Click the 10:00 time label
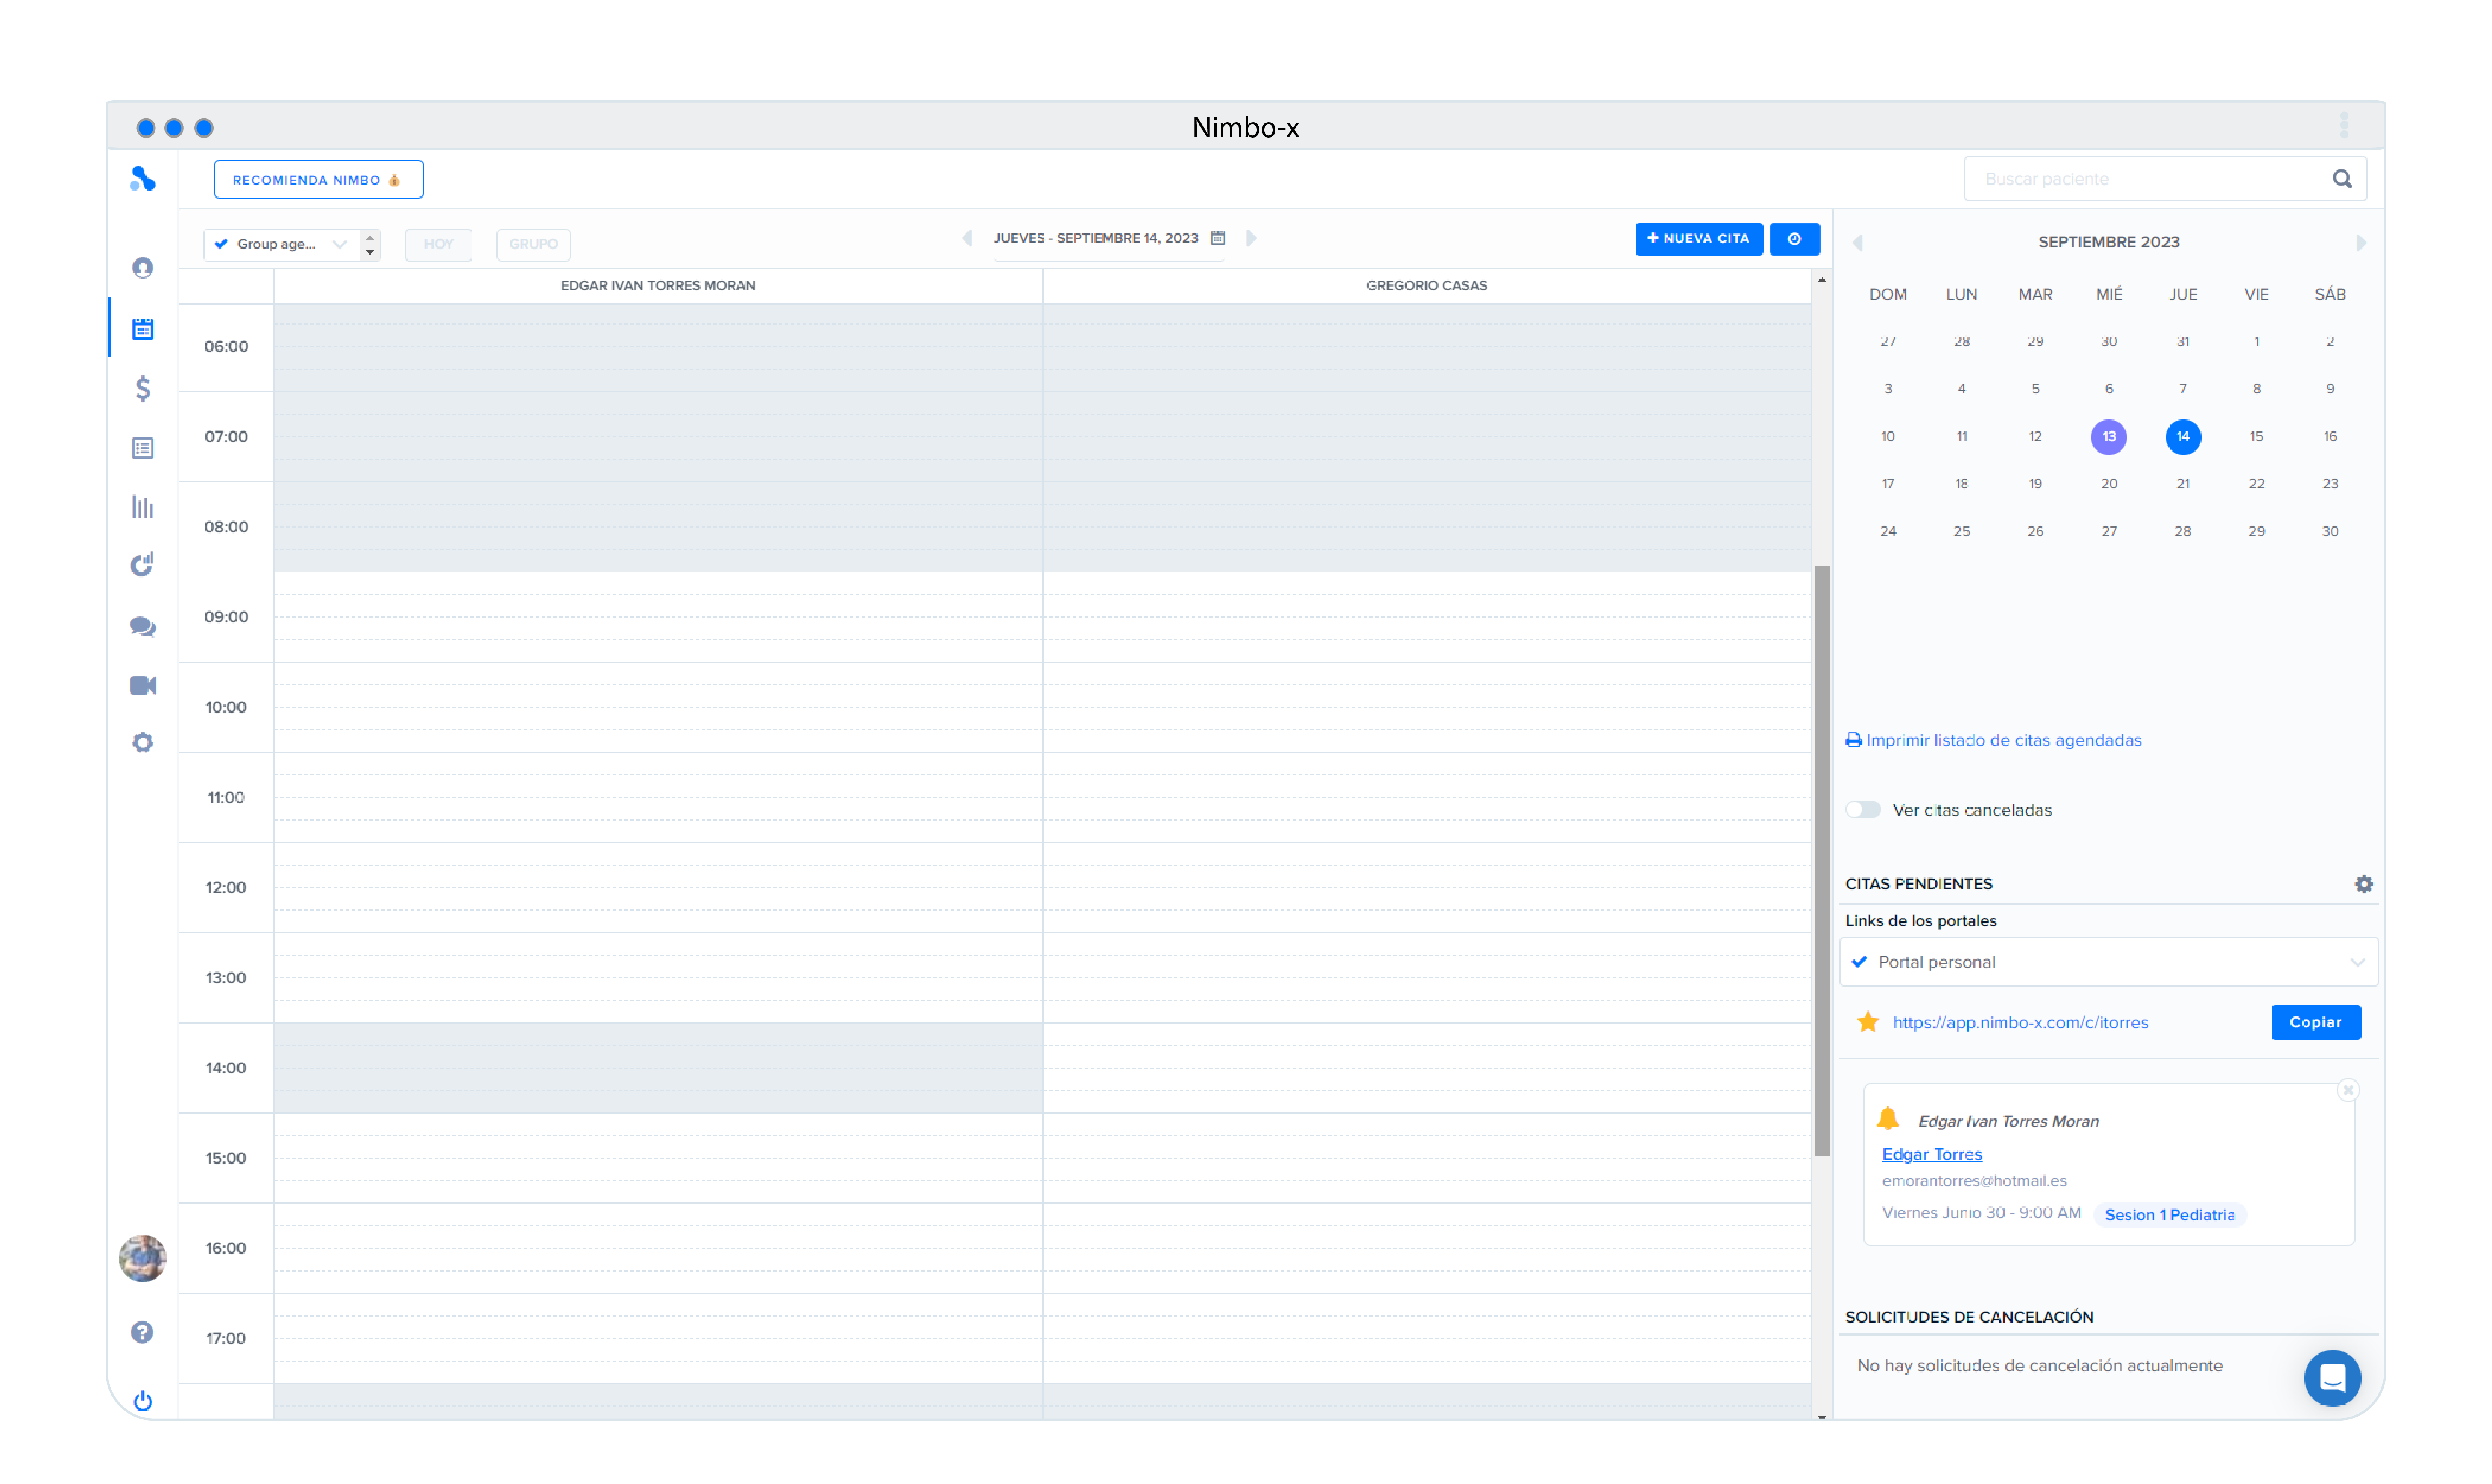This screenshot has width=2492, height=1484. 226,707
